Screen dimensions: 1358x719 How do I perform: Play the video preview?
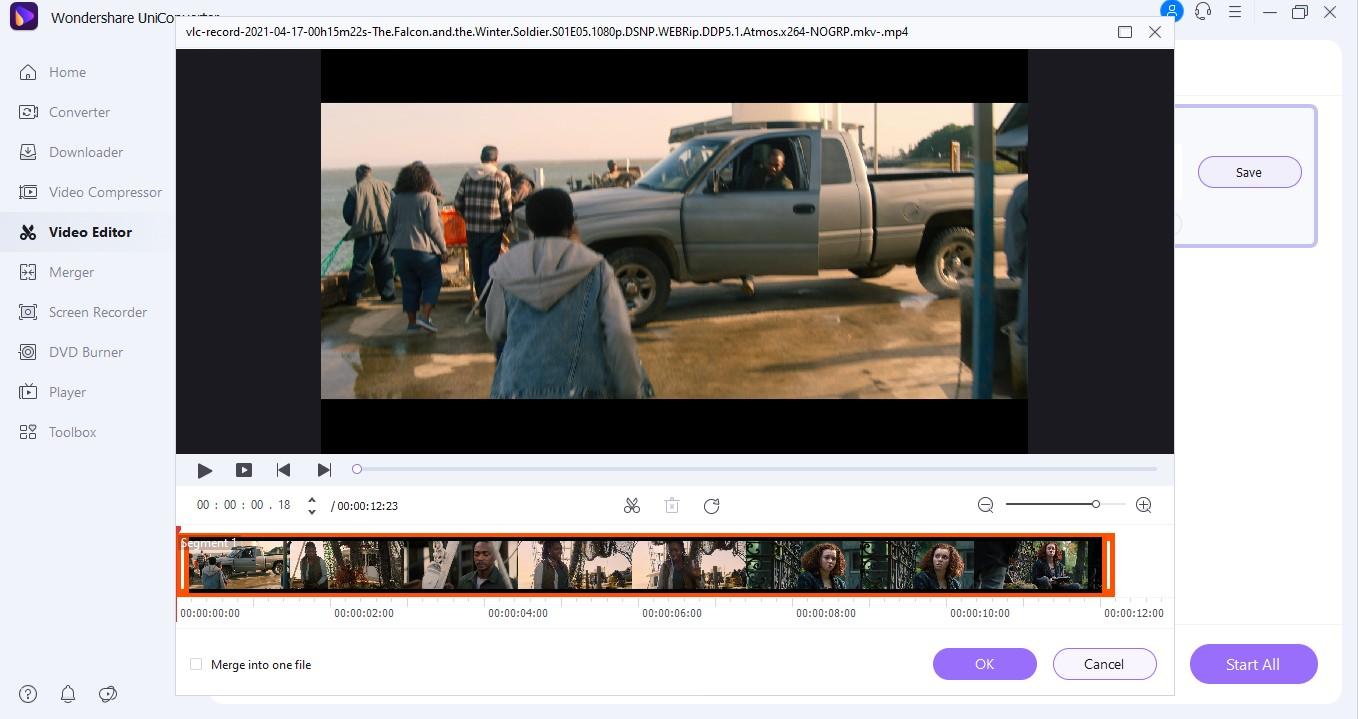point(205,470)
